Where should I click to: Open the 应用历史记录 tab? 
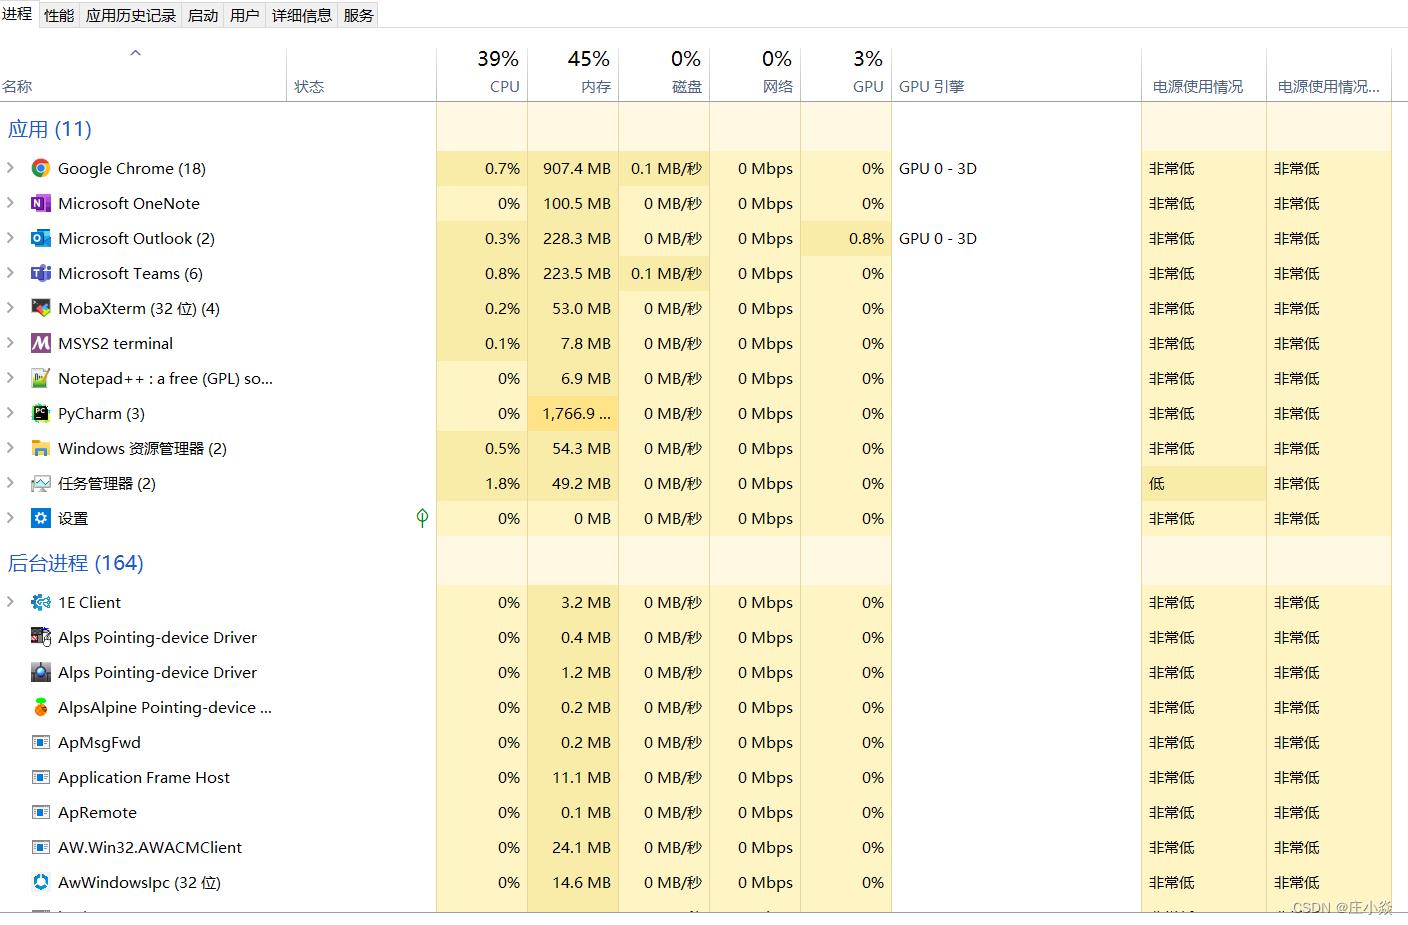click(x=131, y=15)
